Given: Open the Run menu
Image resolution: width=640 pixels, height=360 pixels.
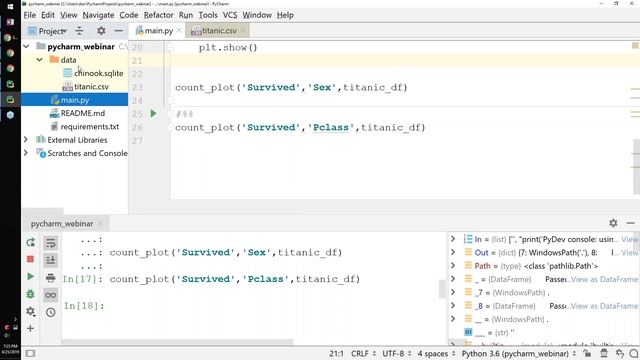Looking at the screenshot, I should tap(186, 15).
